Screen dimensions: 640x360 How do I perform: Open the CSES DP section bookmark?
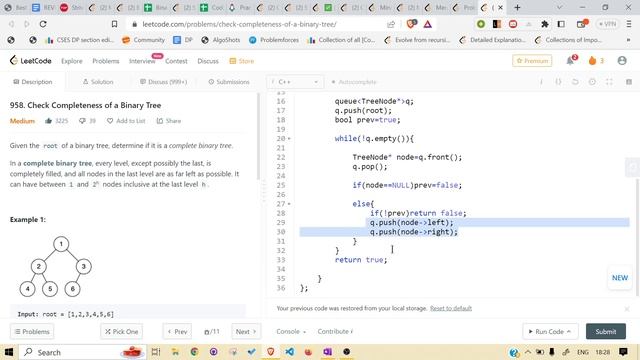click(80, 40)
